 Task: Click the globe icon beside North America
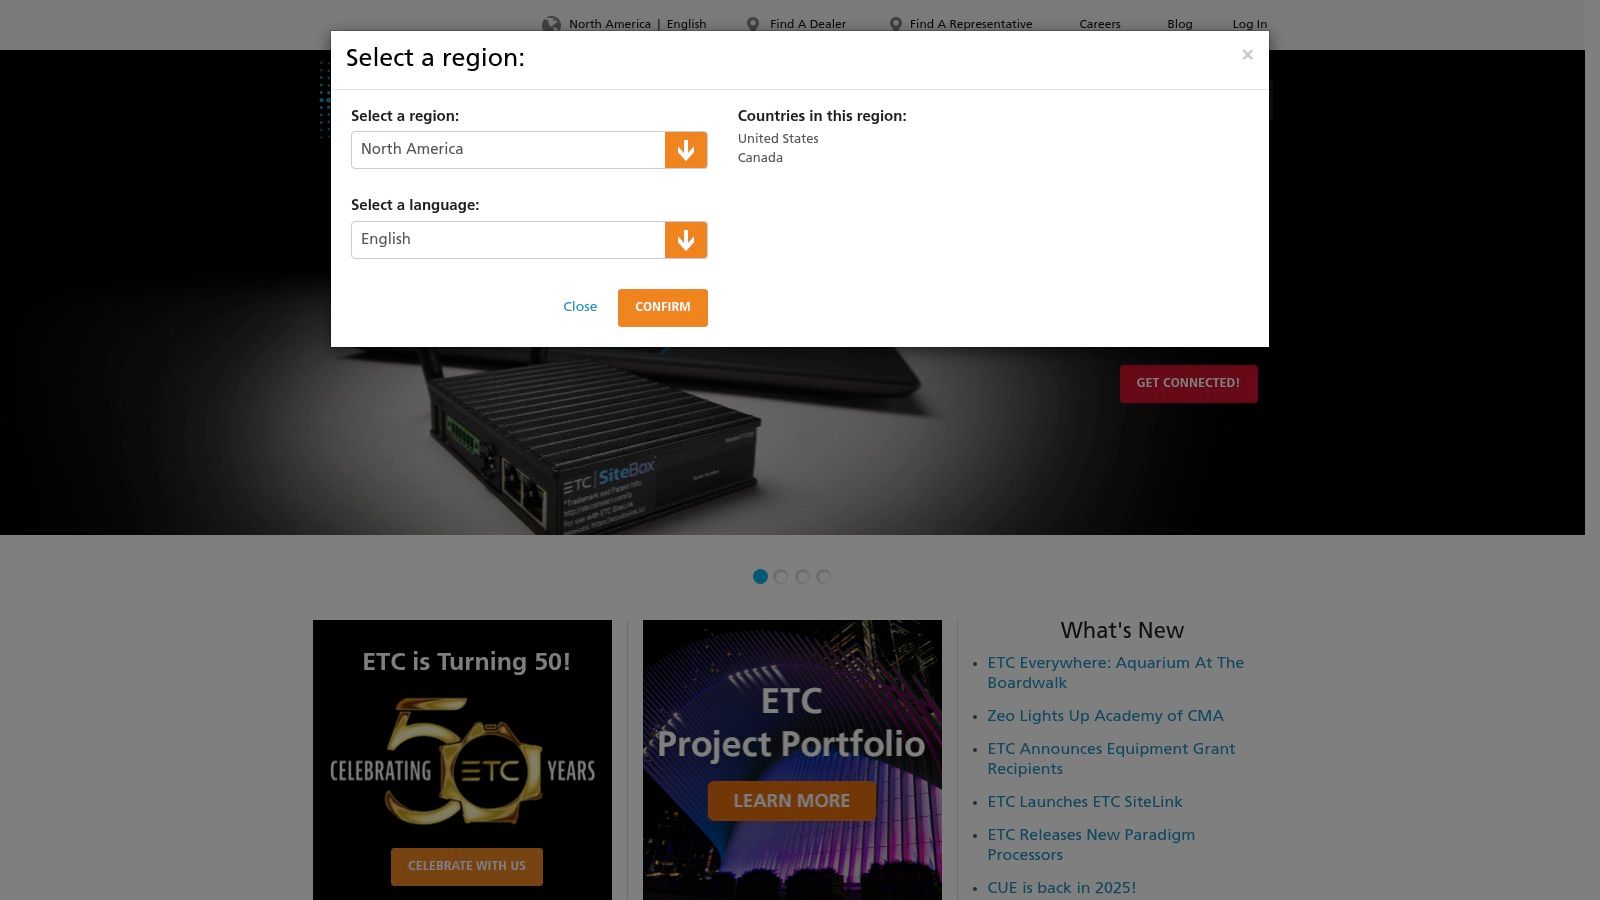pyautogui.click(x=551, y=24)
